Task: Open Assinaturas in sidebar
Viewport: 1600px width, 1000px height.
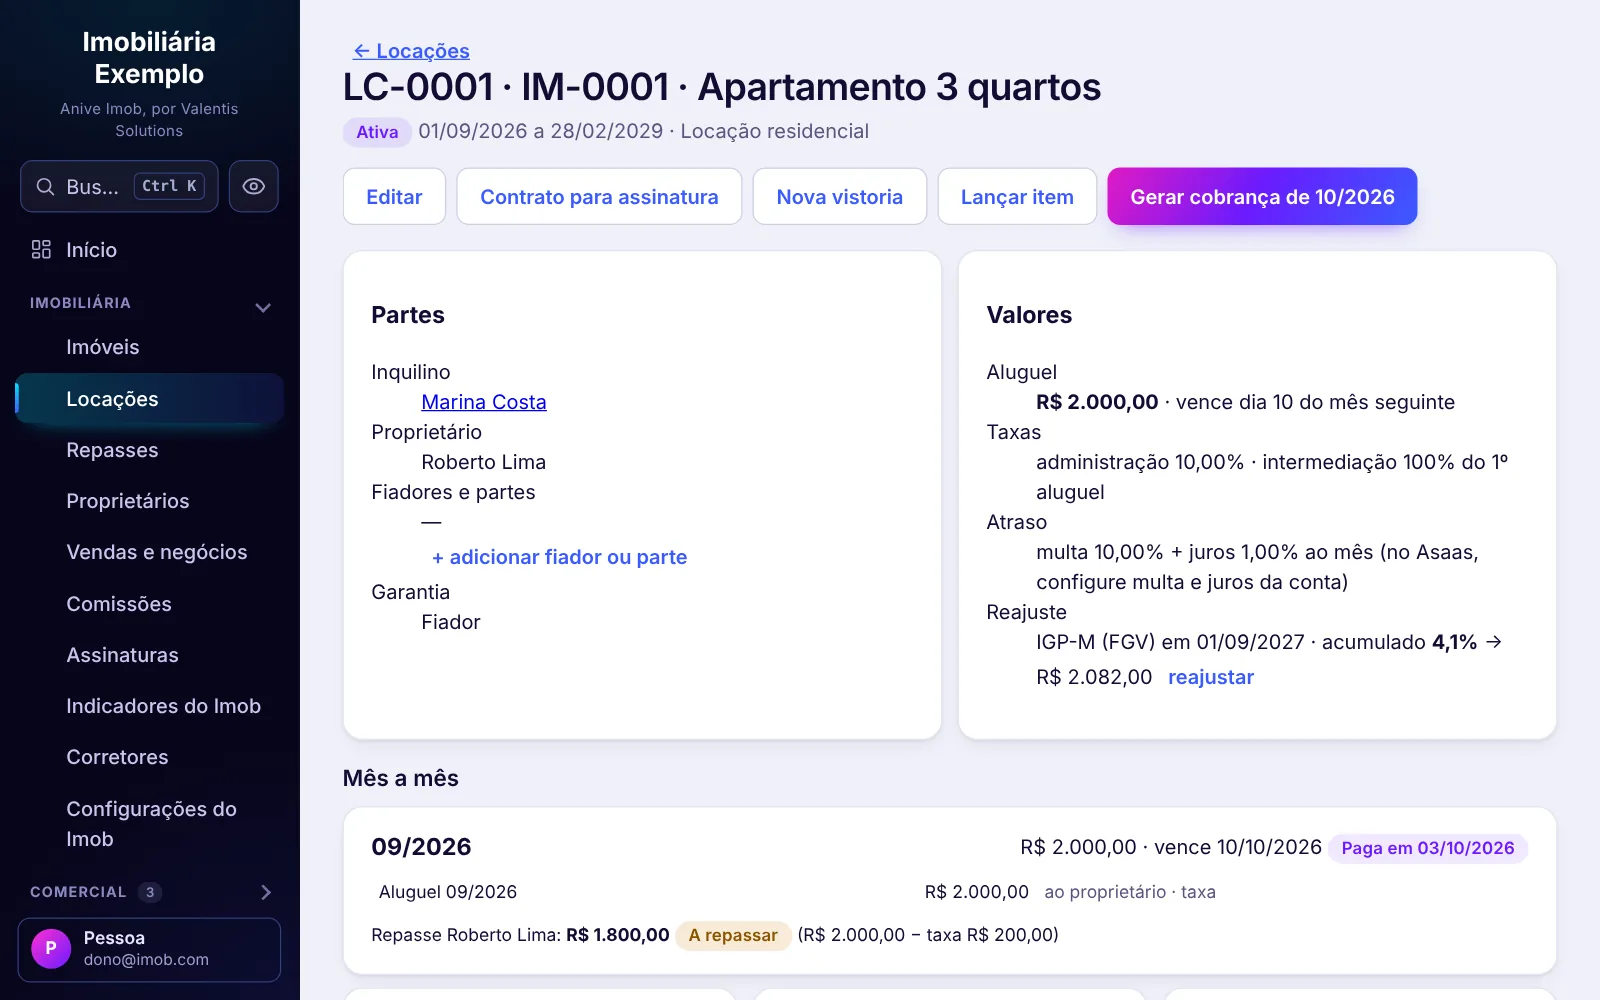Action: coord(150,655)
